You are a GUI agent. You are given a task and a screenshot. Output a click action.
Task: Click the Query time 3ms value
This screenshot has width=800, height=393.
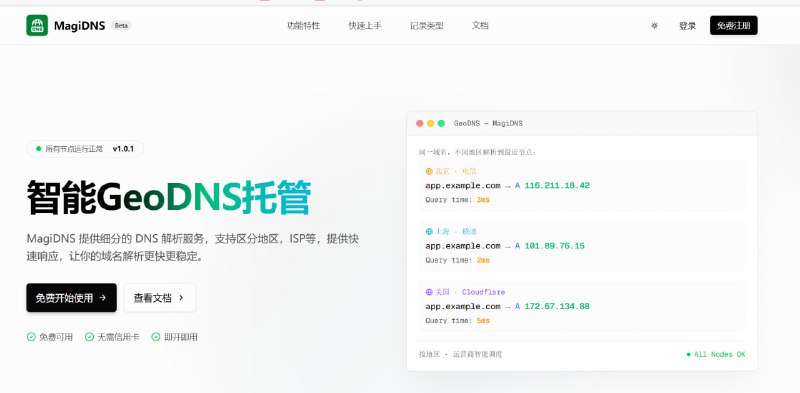point(483,200)
